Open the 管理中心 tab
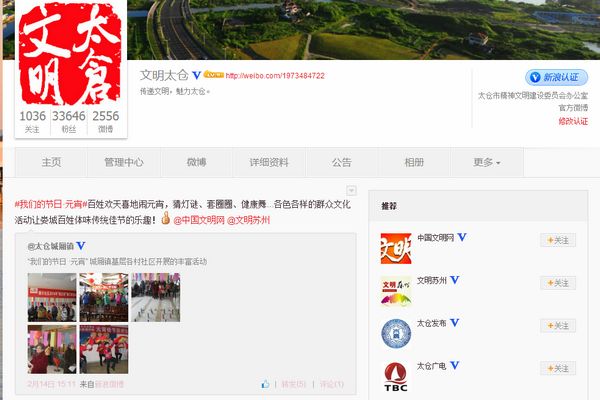 124,162
